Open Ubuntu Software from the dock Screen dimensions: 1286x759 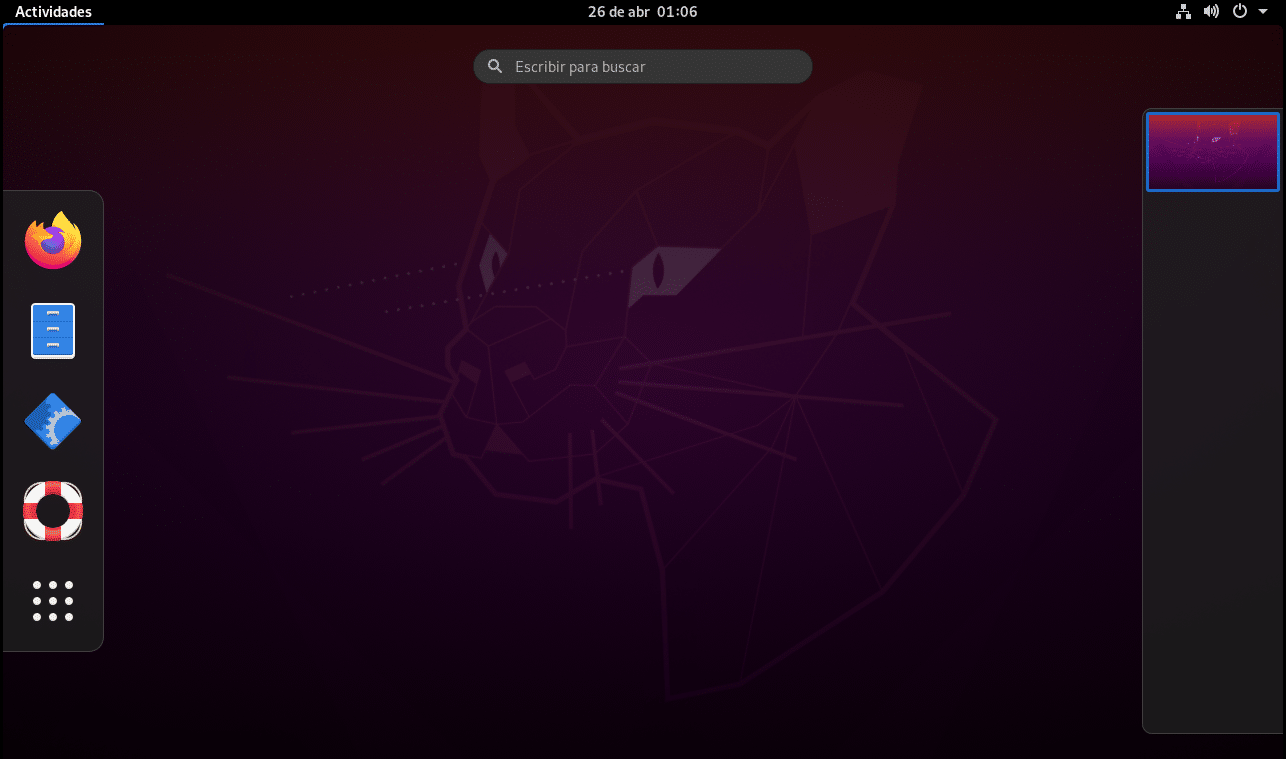coord(52,420)
